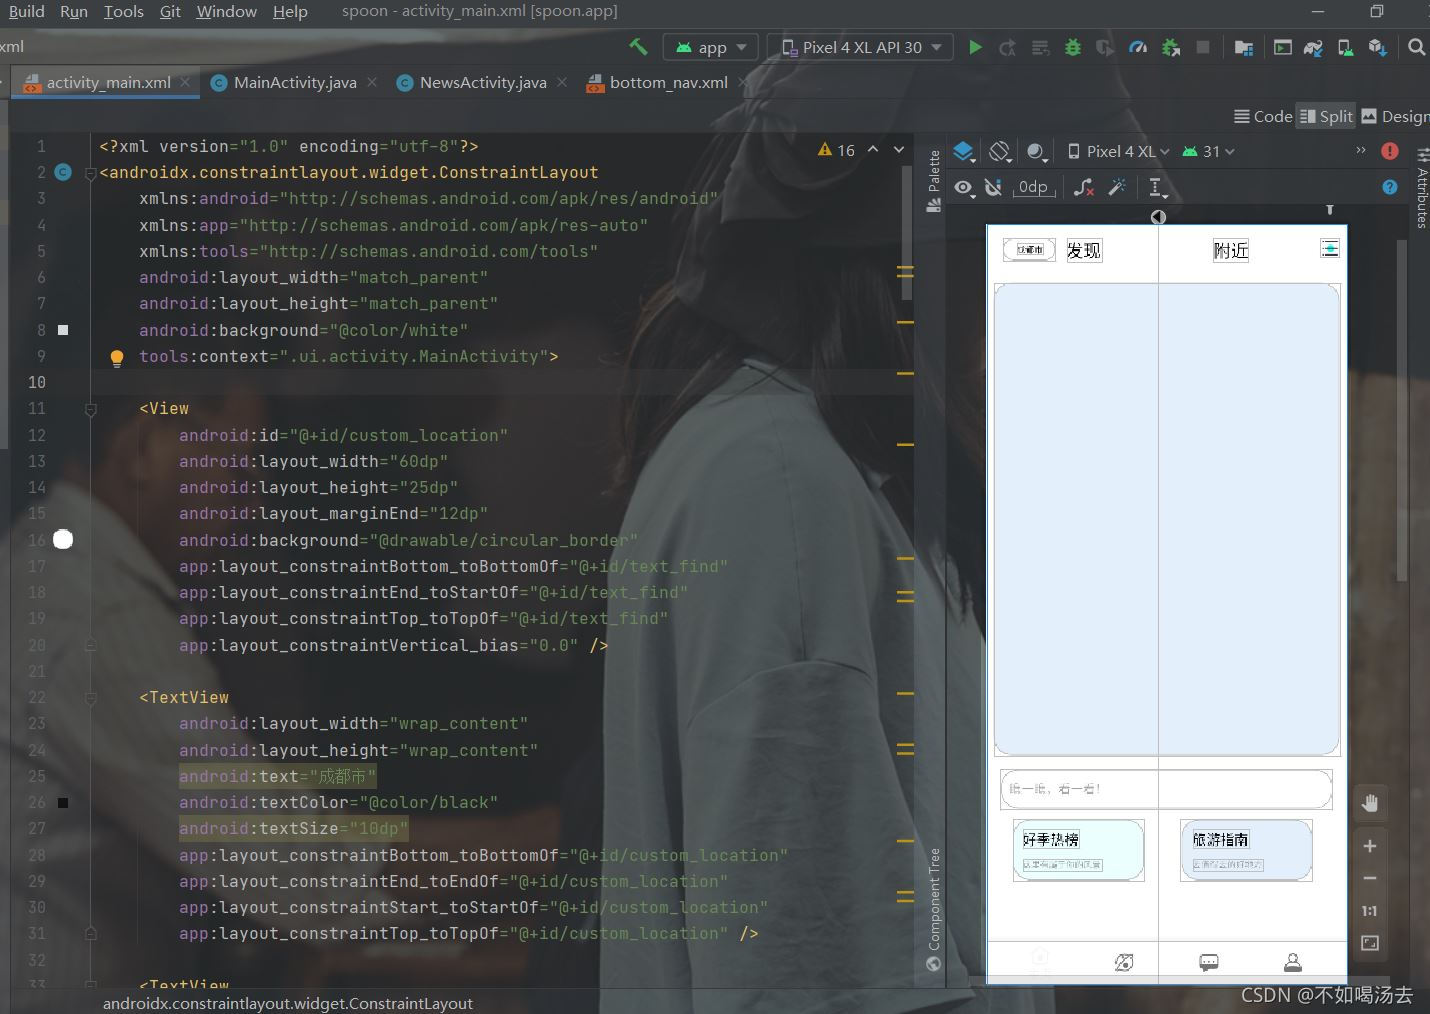Screen dimensions: 1430x1014
Task: Open the SDK Manager cube icon
Action: (x=1378, y=47)
